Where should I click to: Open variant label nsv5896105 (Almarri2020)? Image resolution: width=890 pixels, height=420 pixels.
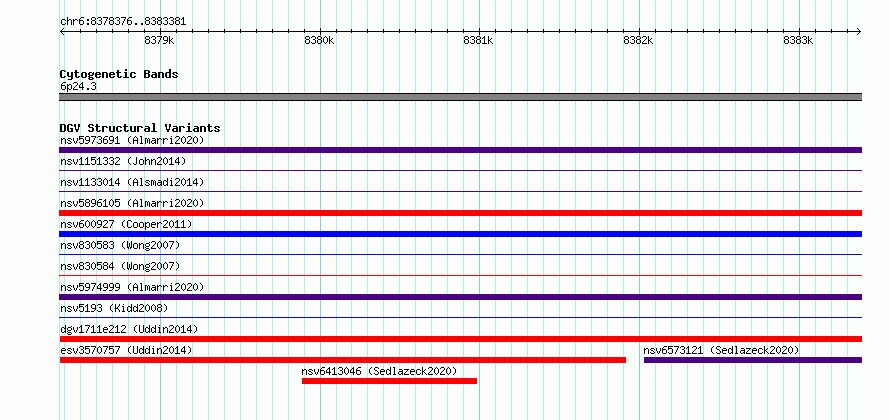point(132,203)
